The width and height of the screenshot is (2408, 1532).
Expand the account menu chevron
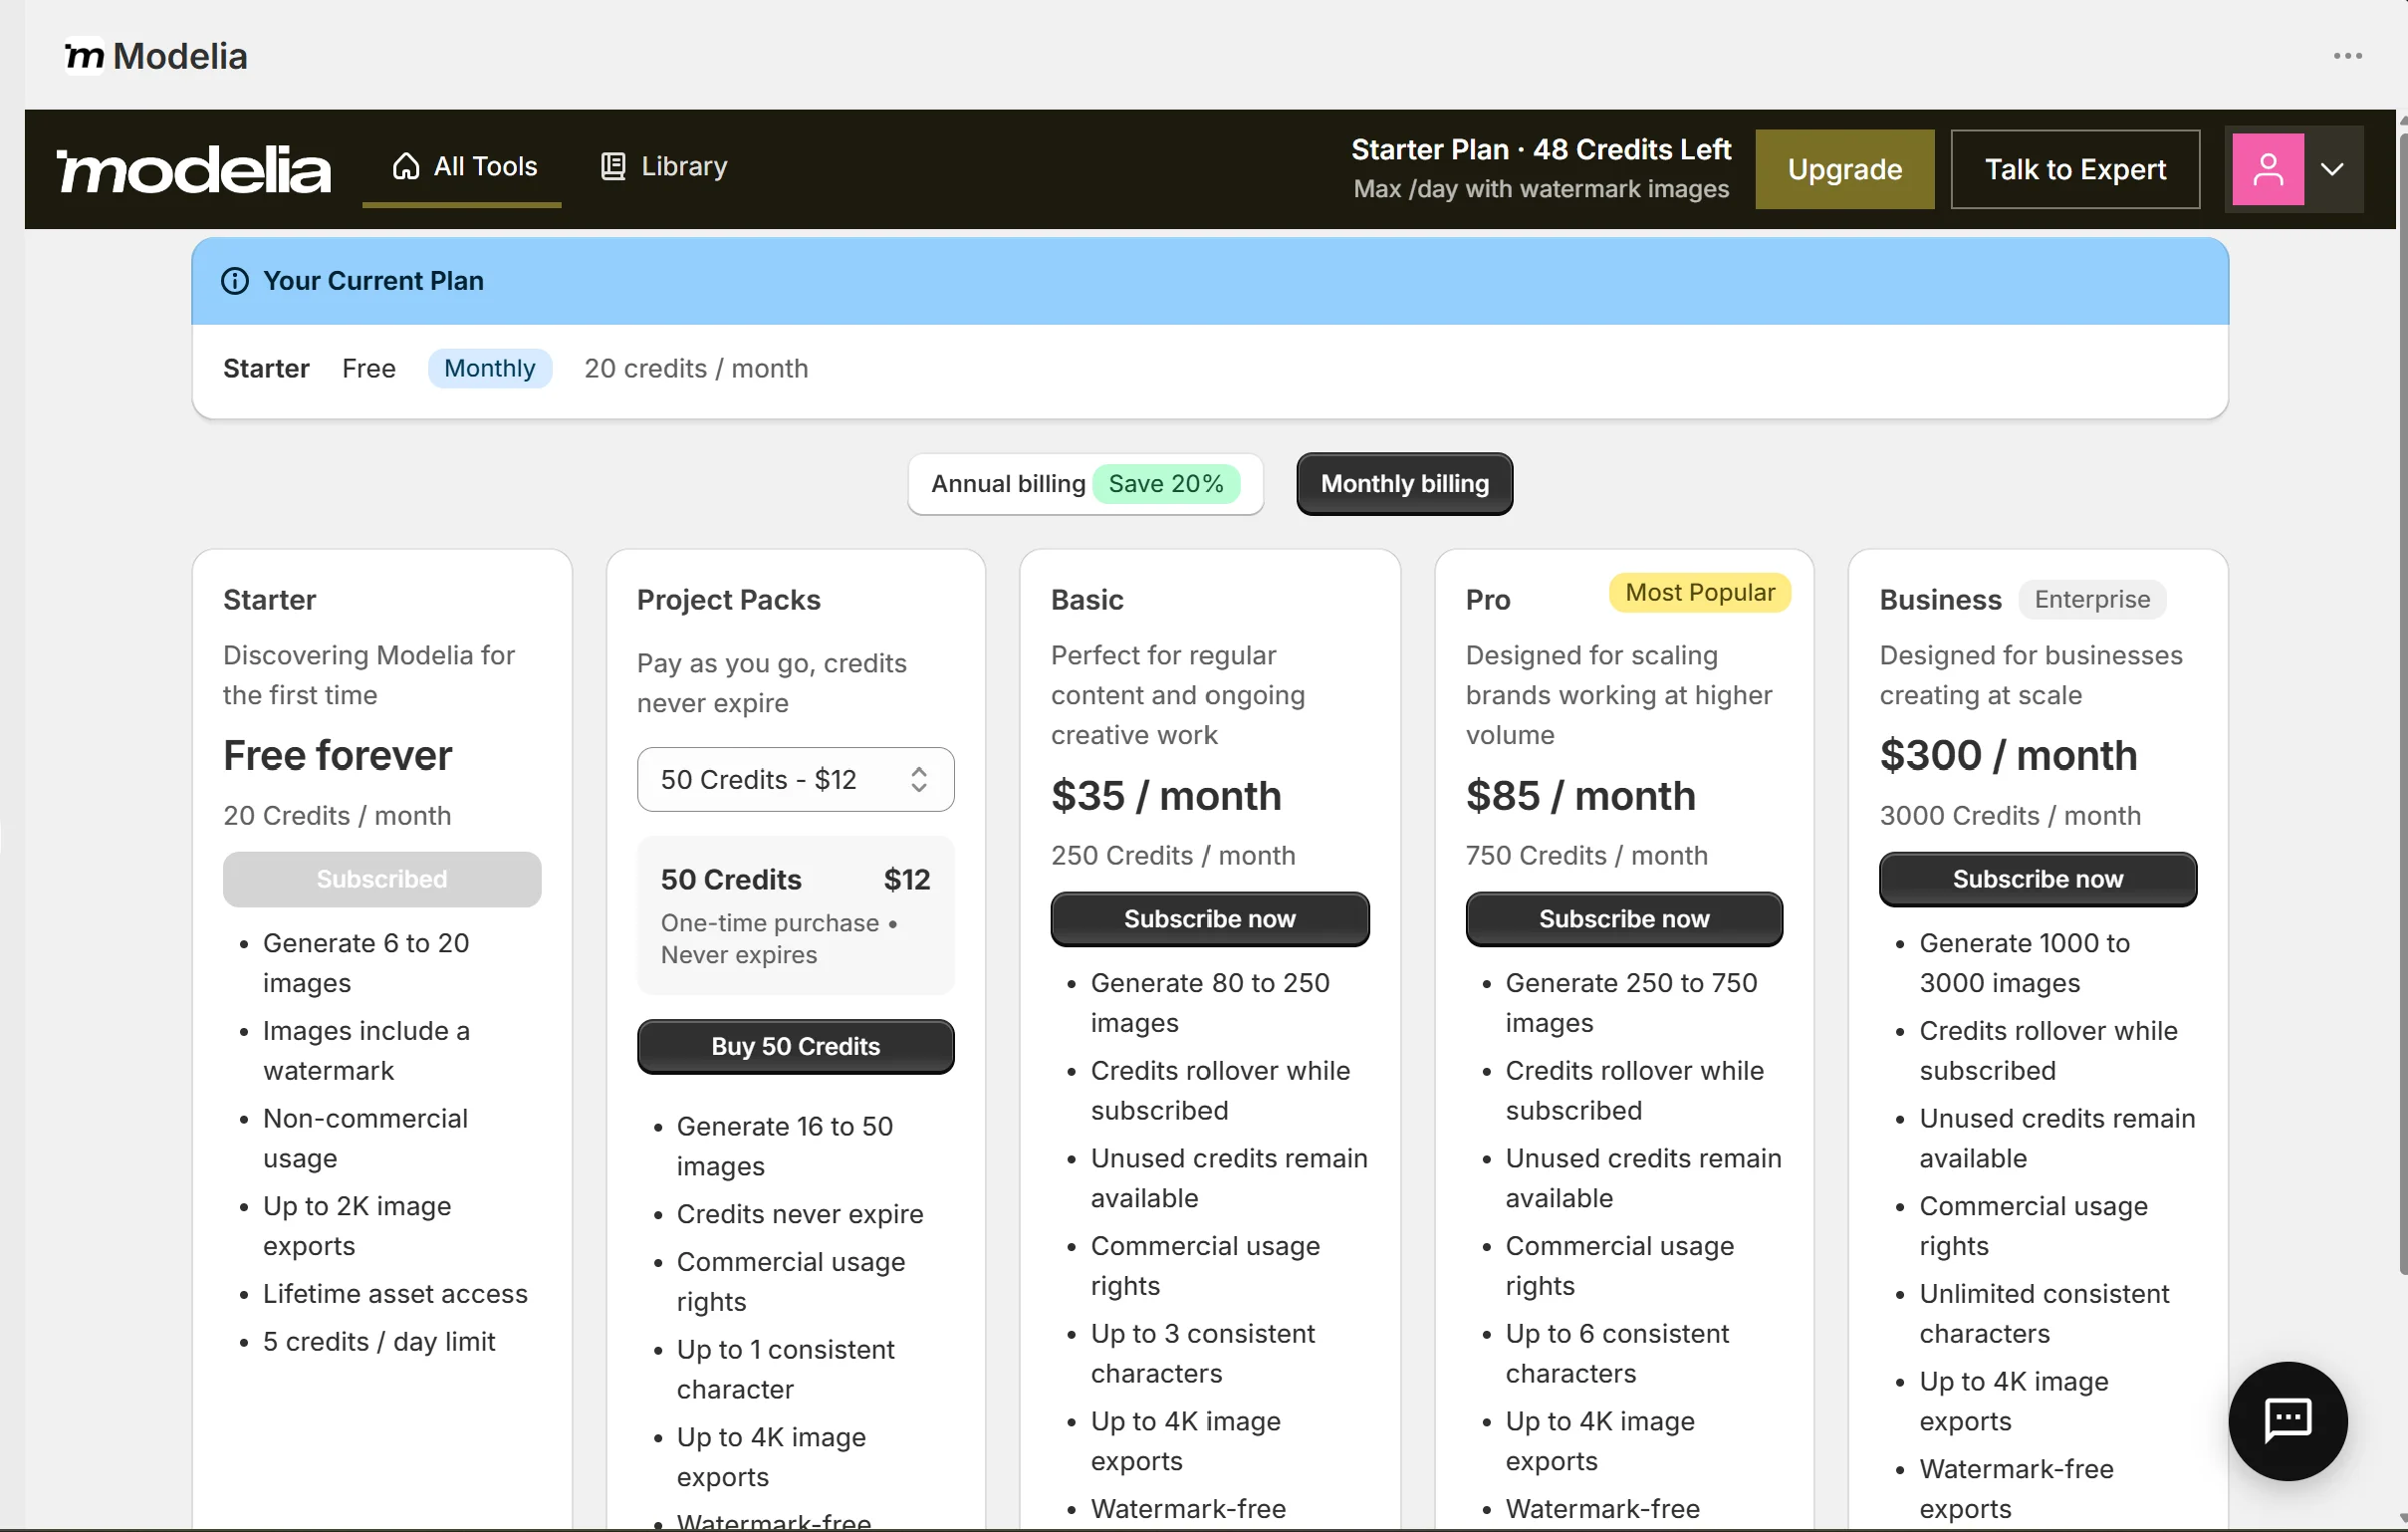2332,169
